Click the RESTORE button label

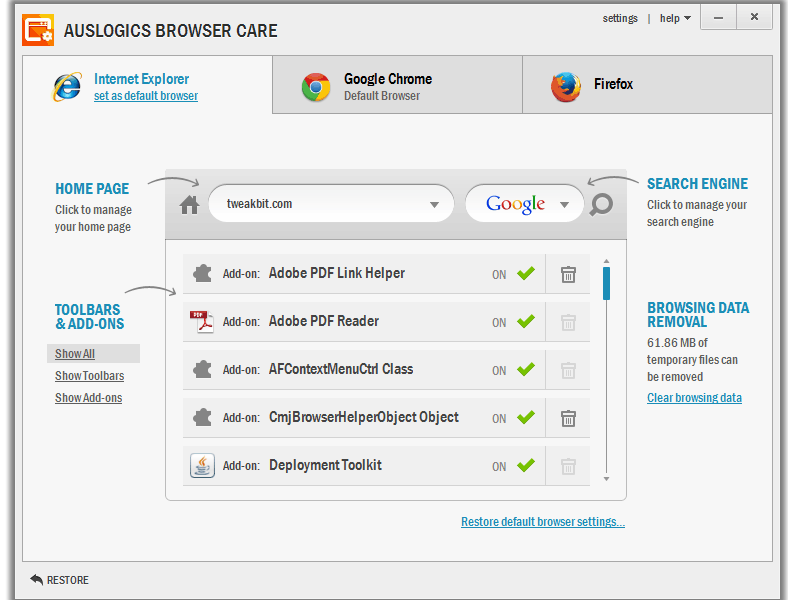(x=68, y=580)
